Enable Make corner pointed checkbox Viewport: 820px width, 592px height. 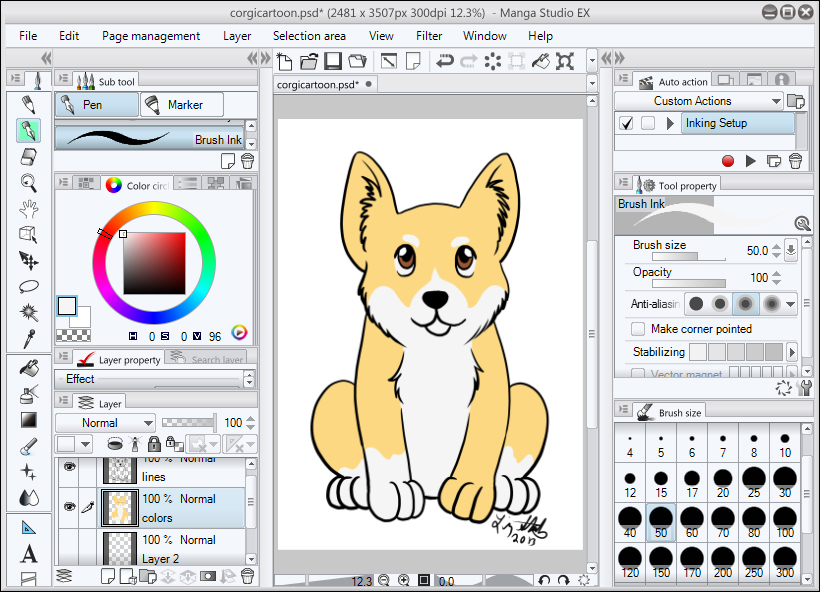click(638, 329)
